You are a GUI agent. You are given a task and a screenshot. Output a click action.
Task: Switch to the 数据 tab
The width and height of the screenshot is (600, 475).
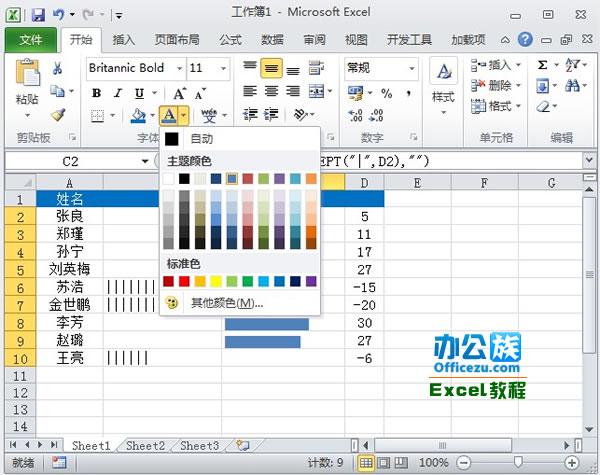click(272, 40)
